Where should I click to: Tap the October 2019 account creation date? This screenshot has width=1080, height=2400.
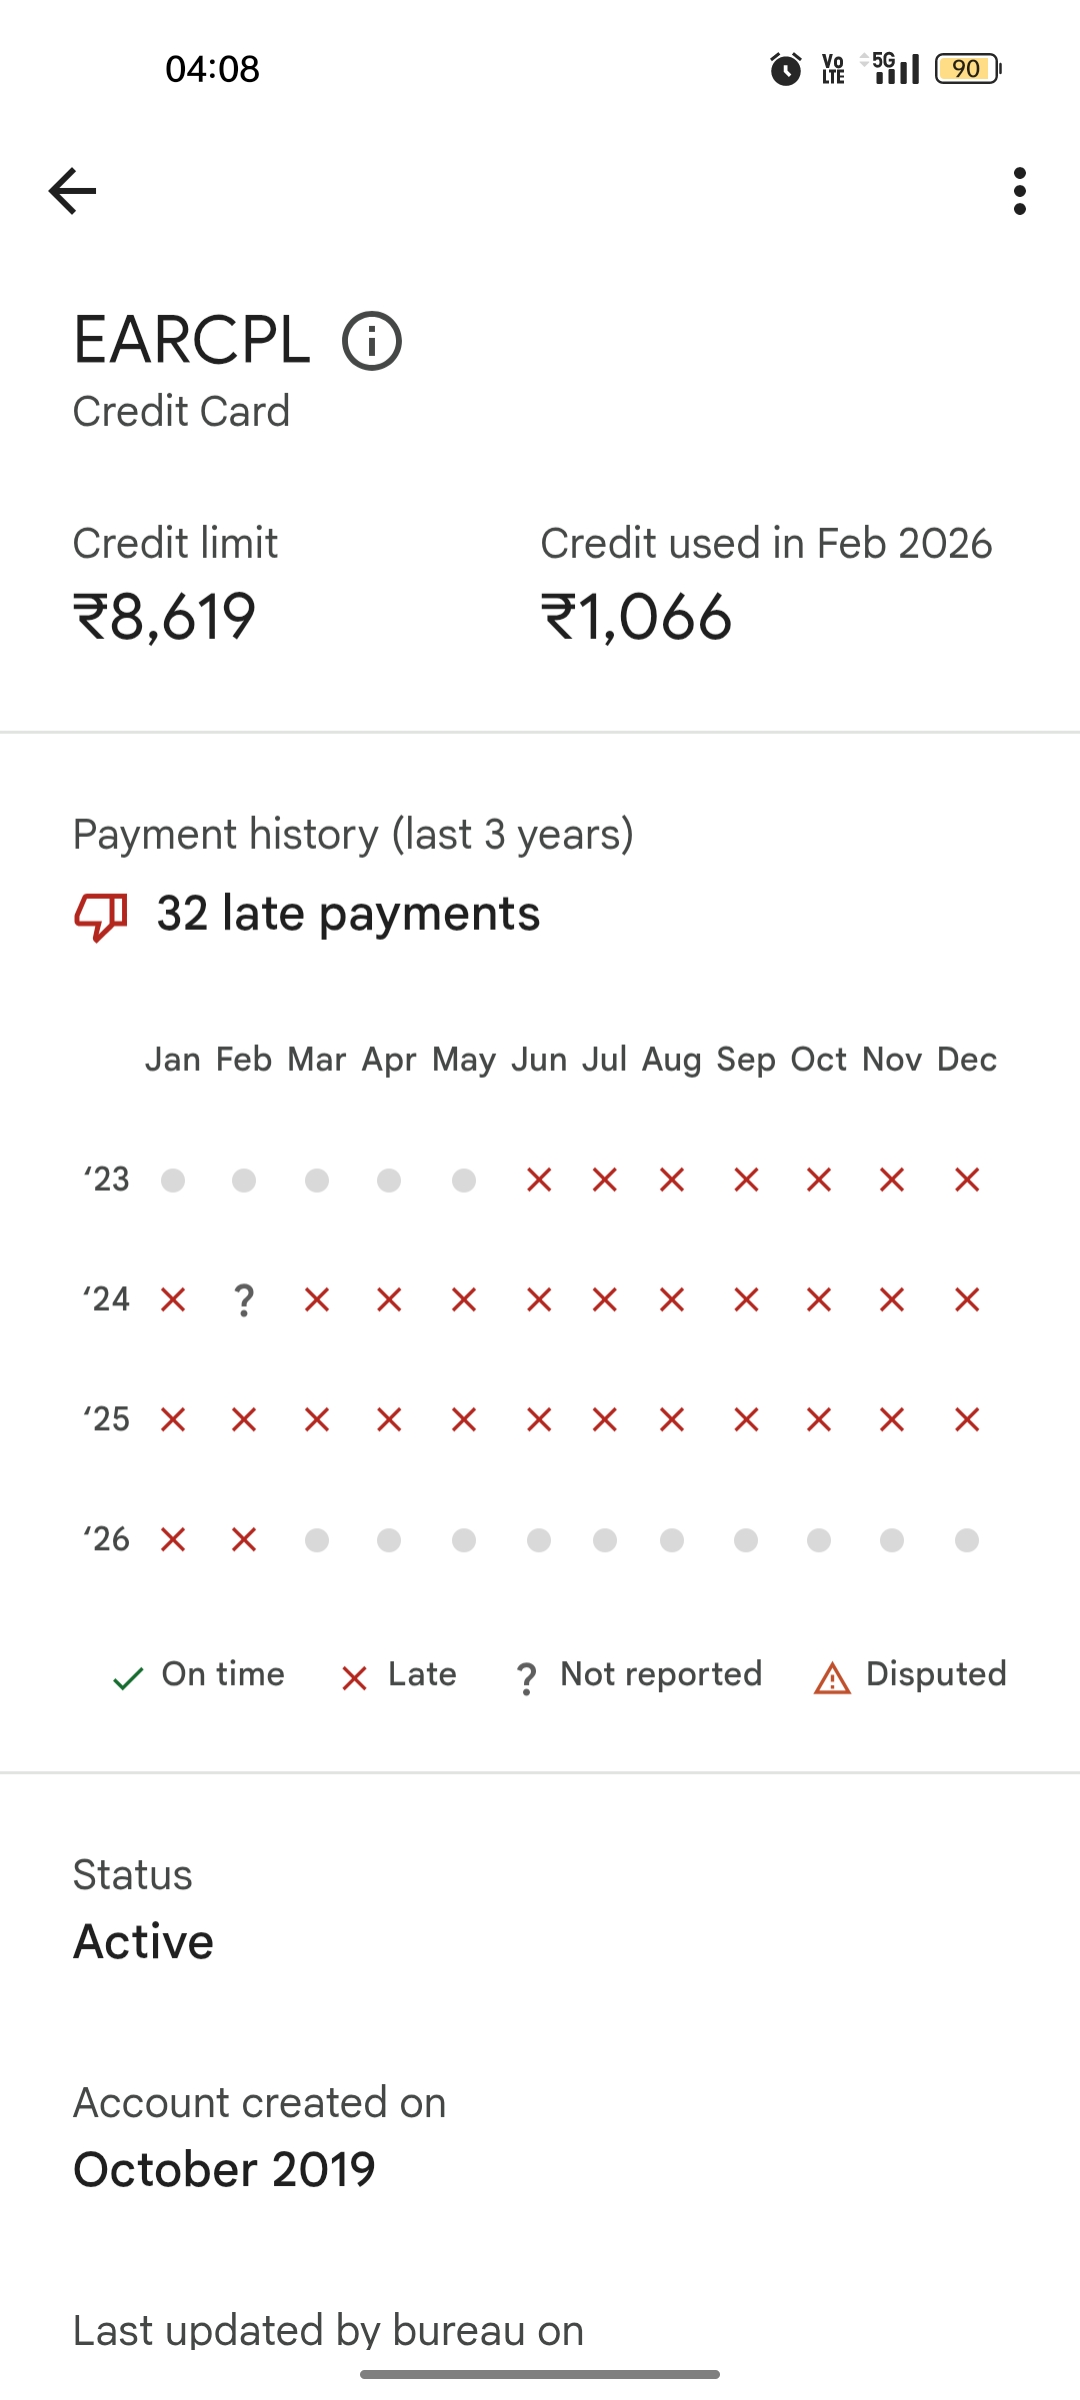(224, 2170)
